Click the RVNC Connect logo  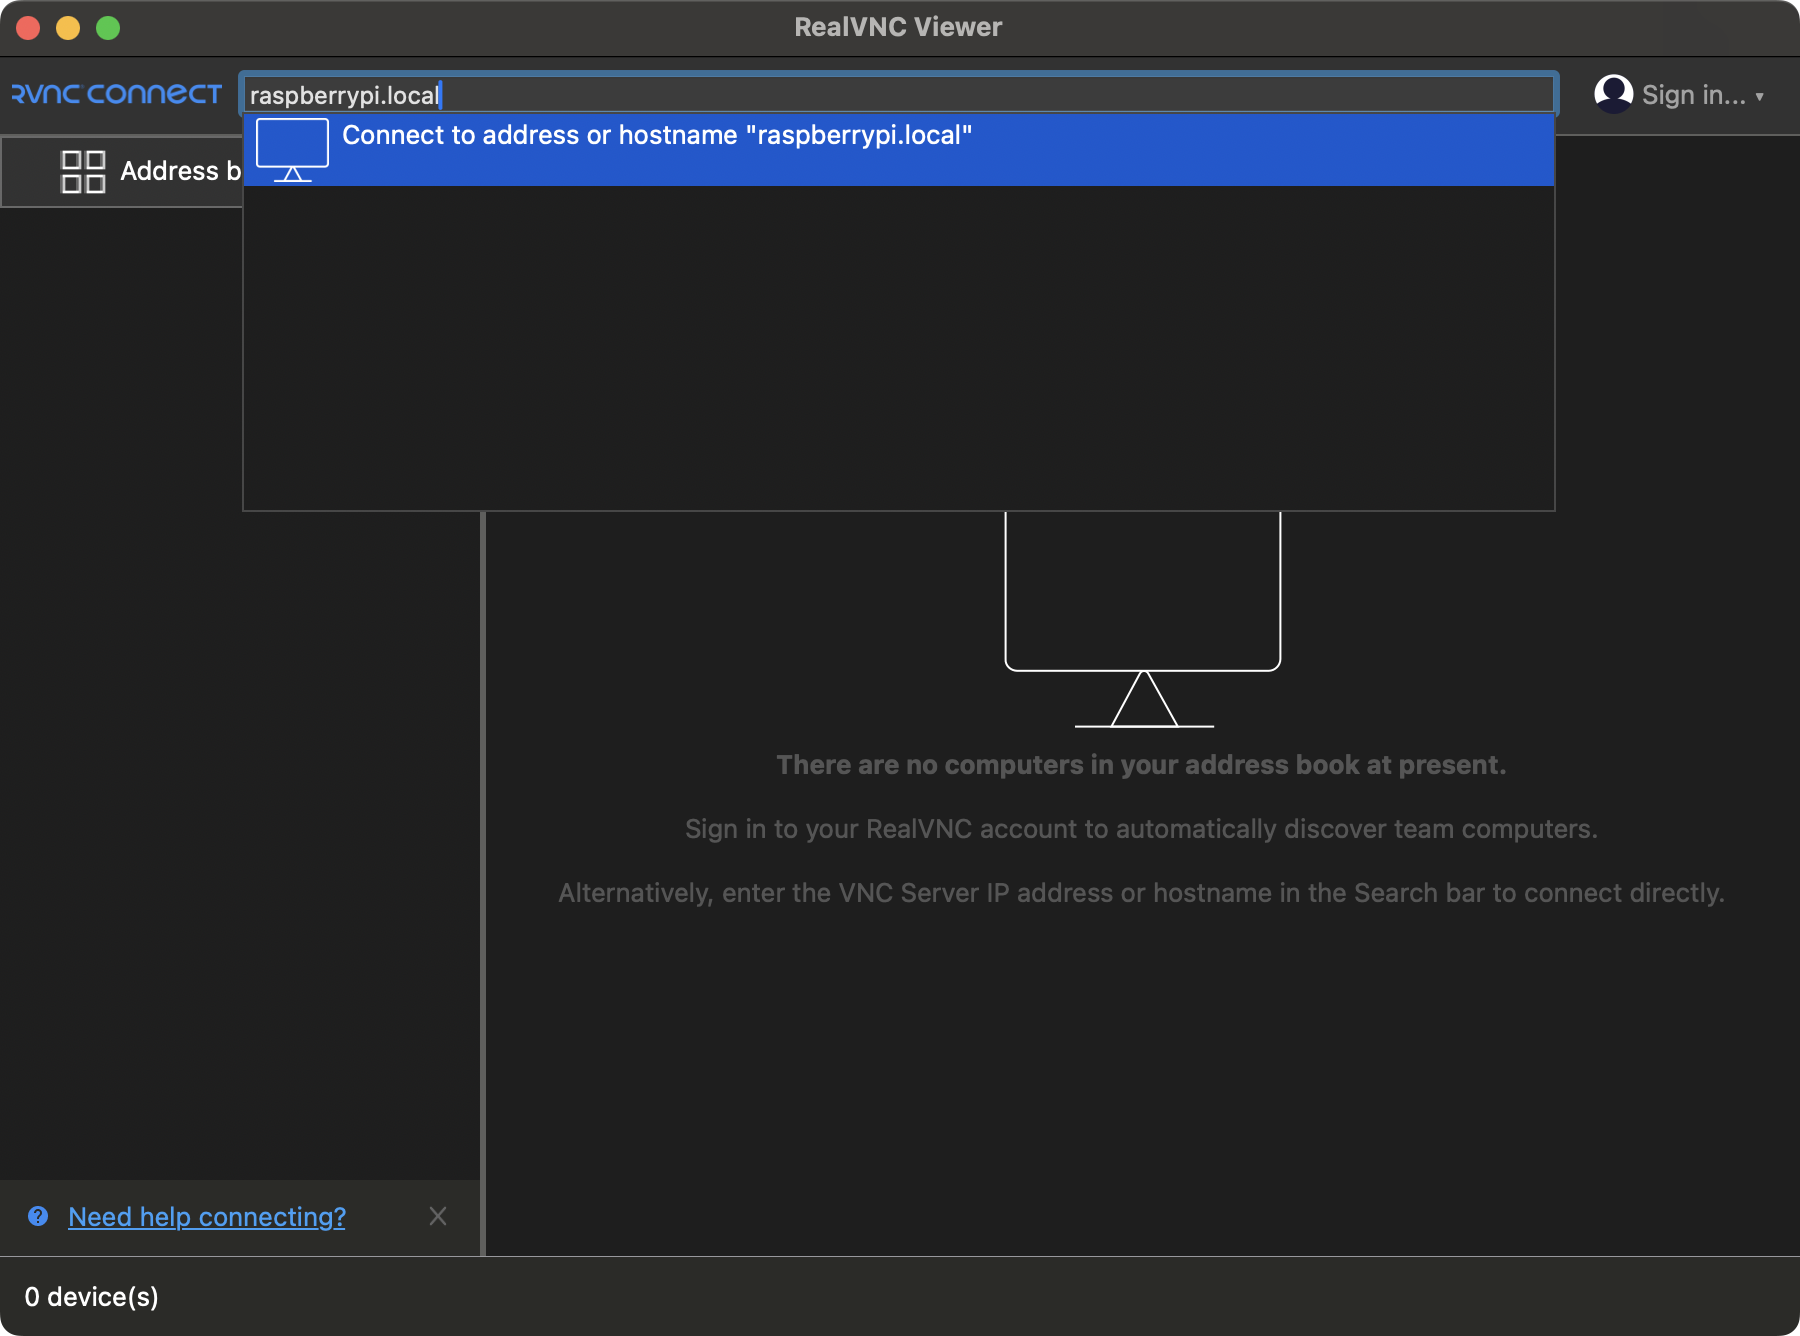coord(113,93)
